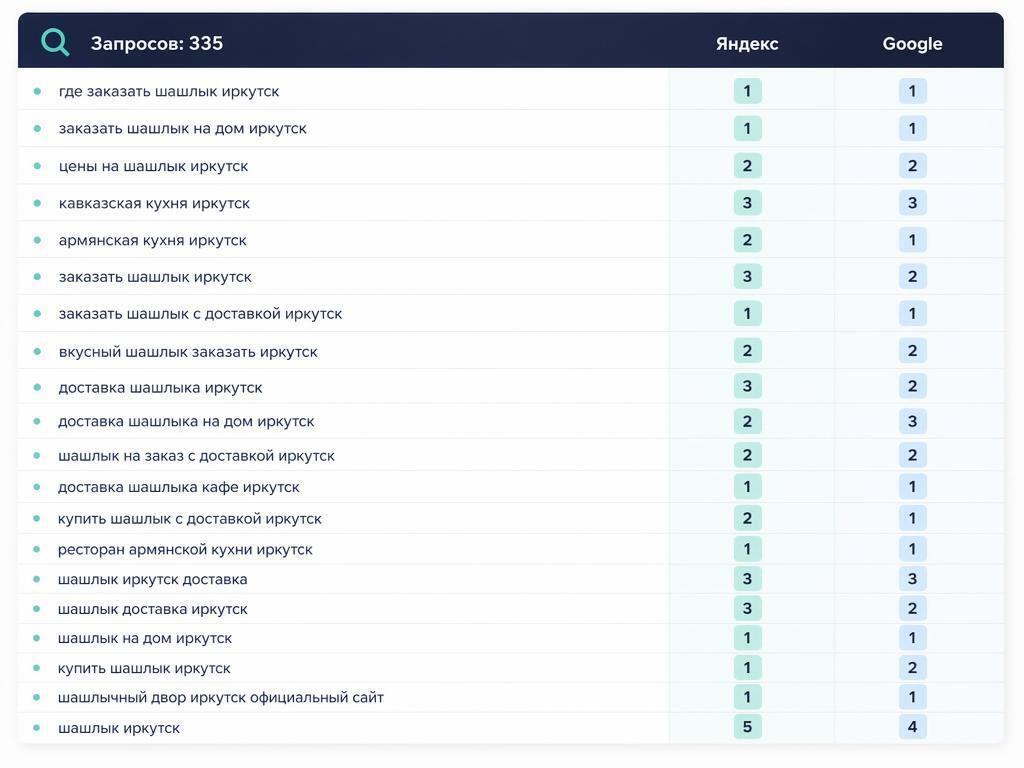
Task: Open query 'где заказать шашлык иркутск'
Action: tap(168, 91)
